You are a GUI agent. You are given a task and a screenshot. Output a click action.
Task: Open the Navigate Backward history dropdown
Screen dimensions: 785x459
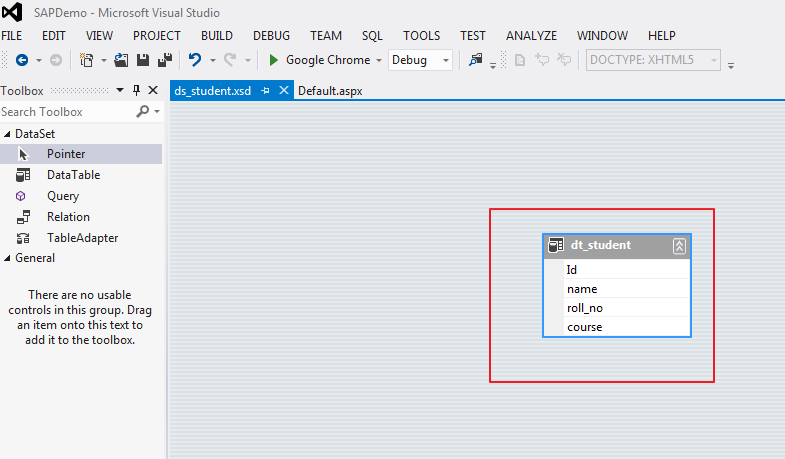(x=39, y=61)
